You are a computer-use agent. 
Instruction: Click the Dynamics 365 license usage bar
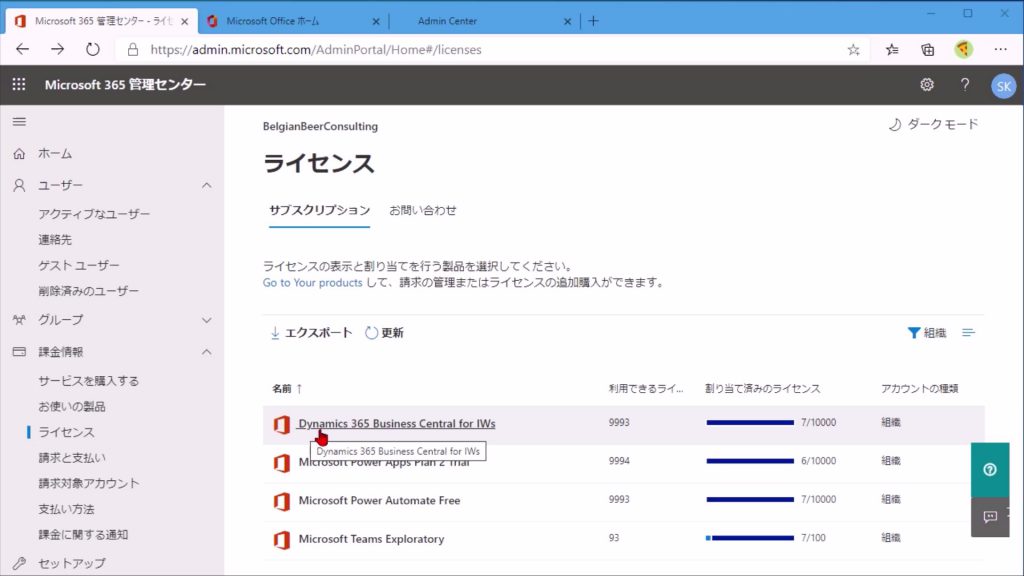coord(750,423)
